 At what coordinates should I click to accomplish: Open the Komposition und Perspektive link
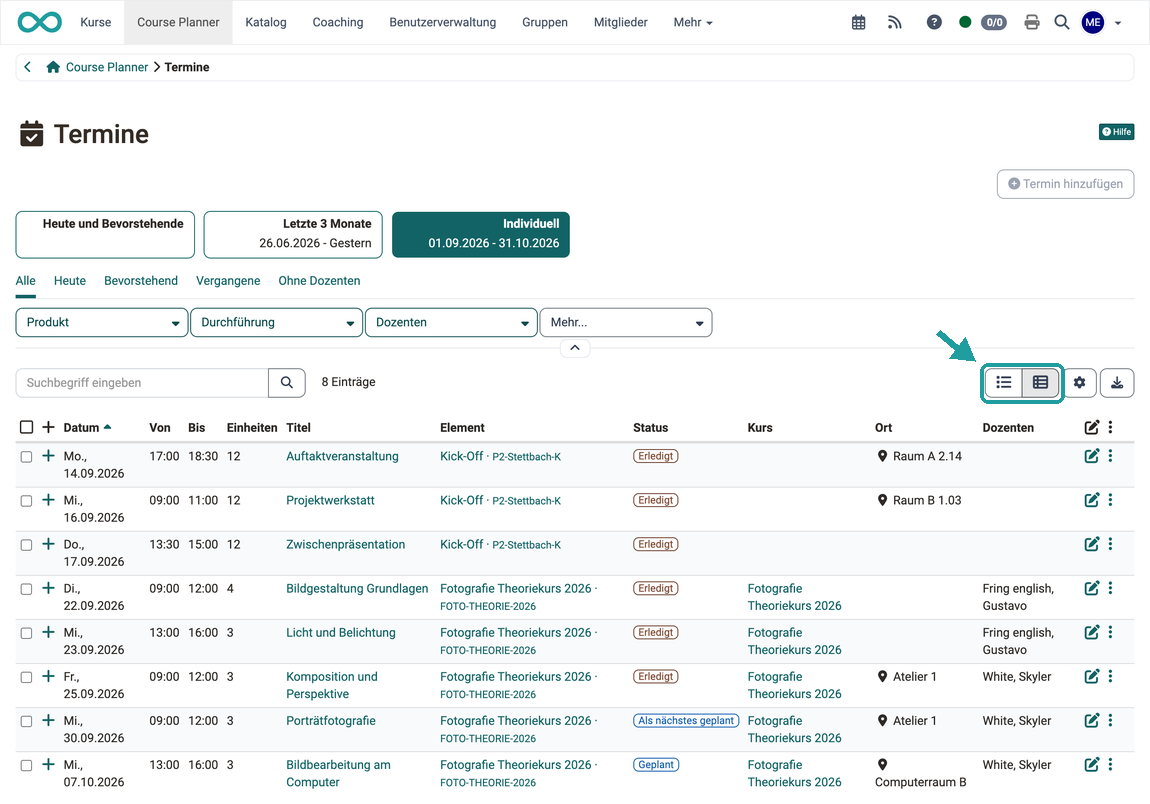point(332,685)
